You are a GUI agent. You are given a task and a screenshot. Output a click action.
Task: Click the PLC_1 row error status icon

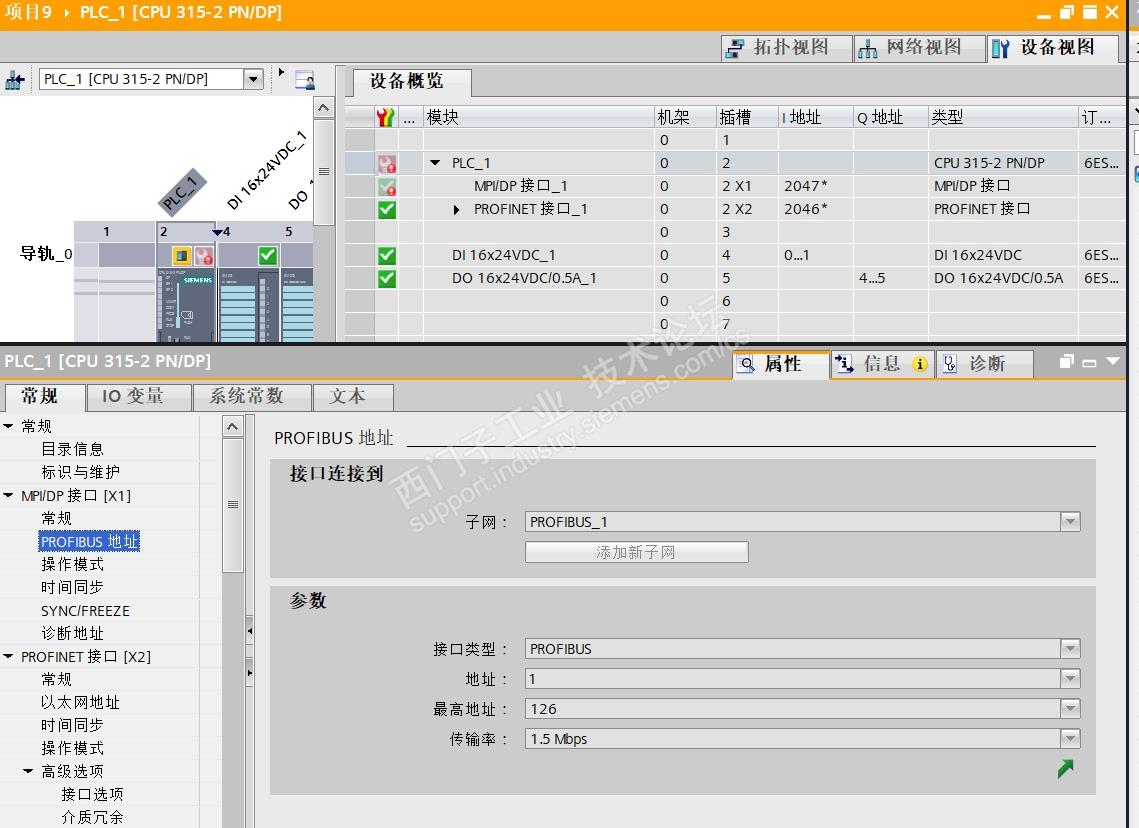click(x=387, y=163)
